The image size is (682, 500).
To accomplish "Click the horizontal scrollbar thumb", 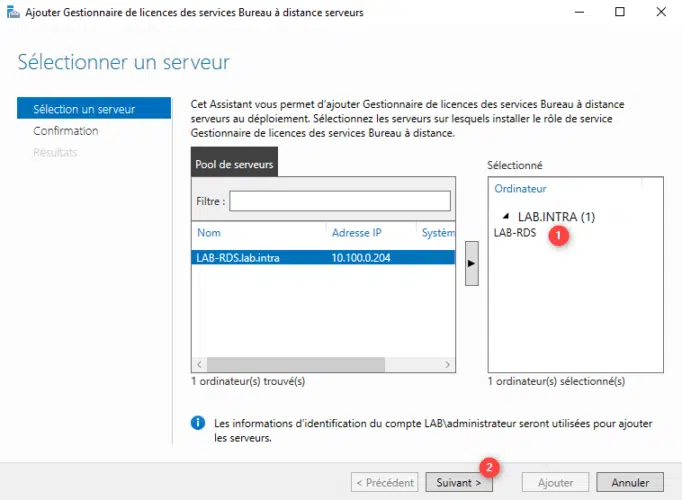I will click(296, 364).
